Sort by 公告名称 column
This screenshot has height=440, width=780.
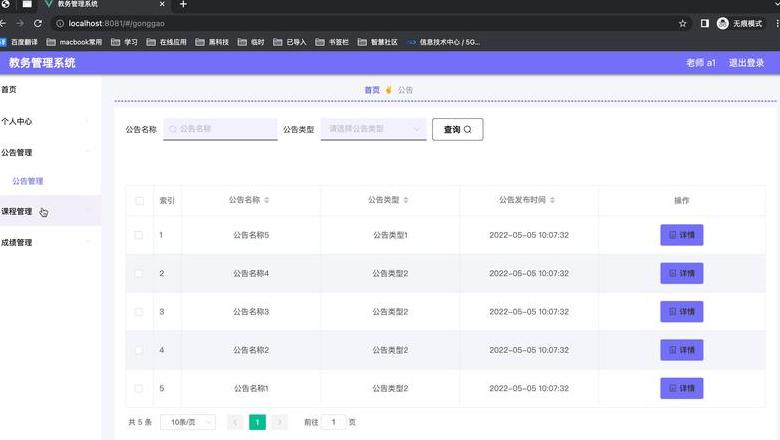point(267,200)
